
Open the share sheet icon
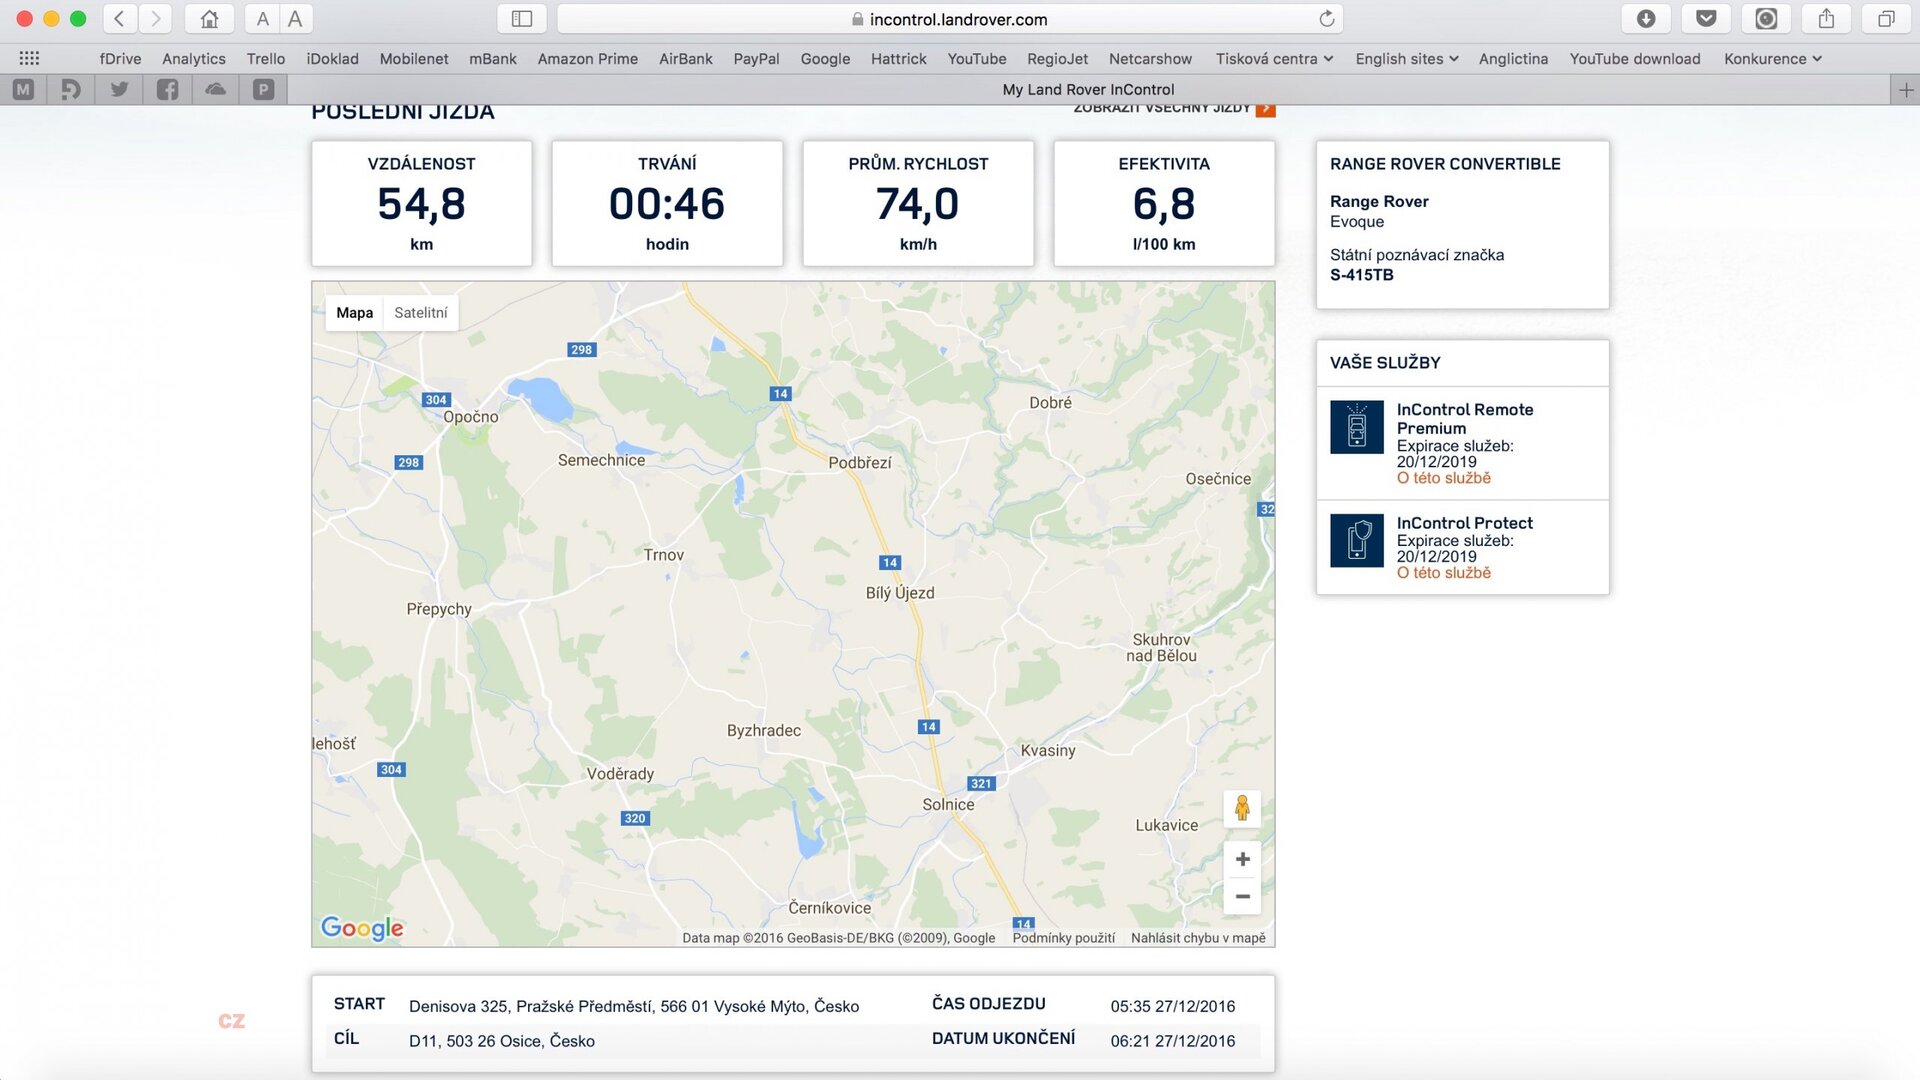coord(1826,19)
